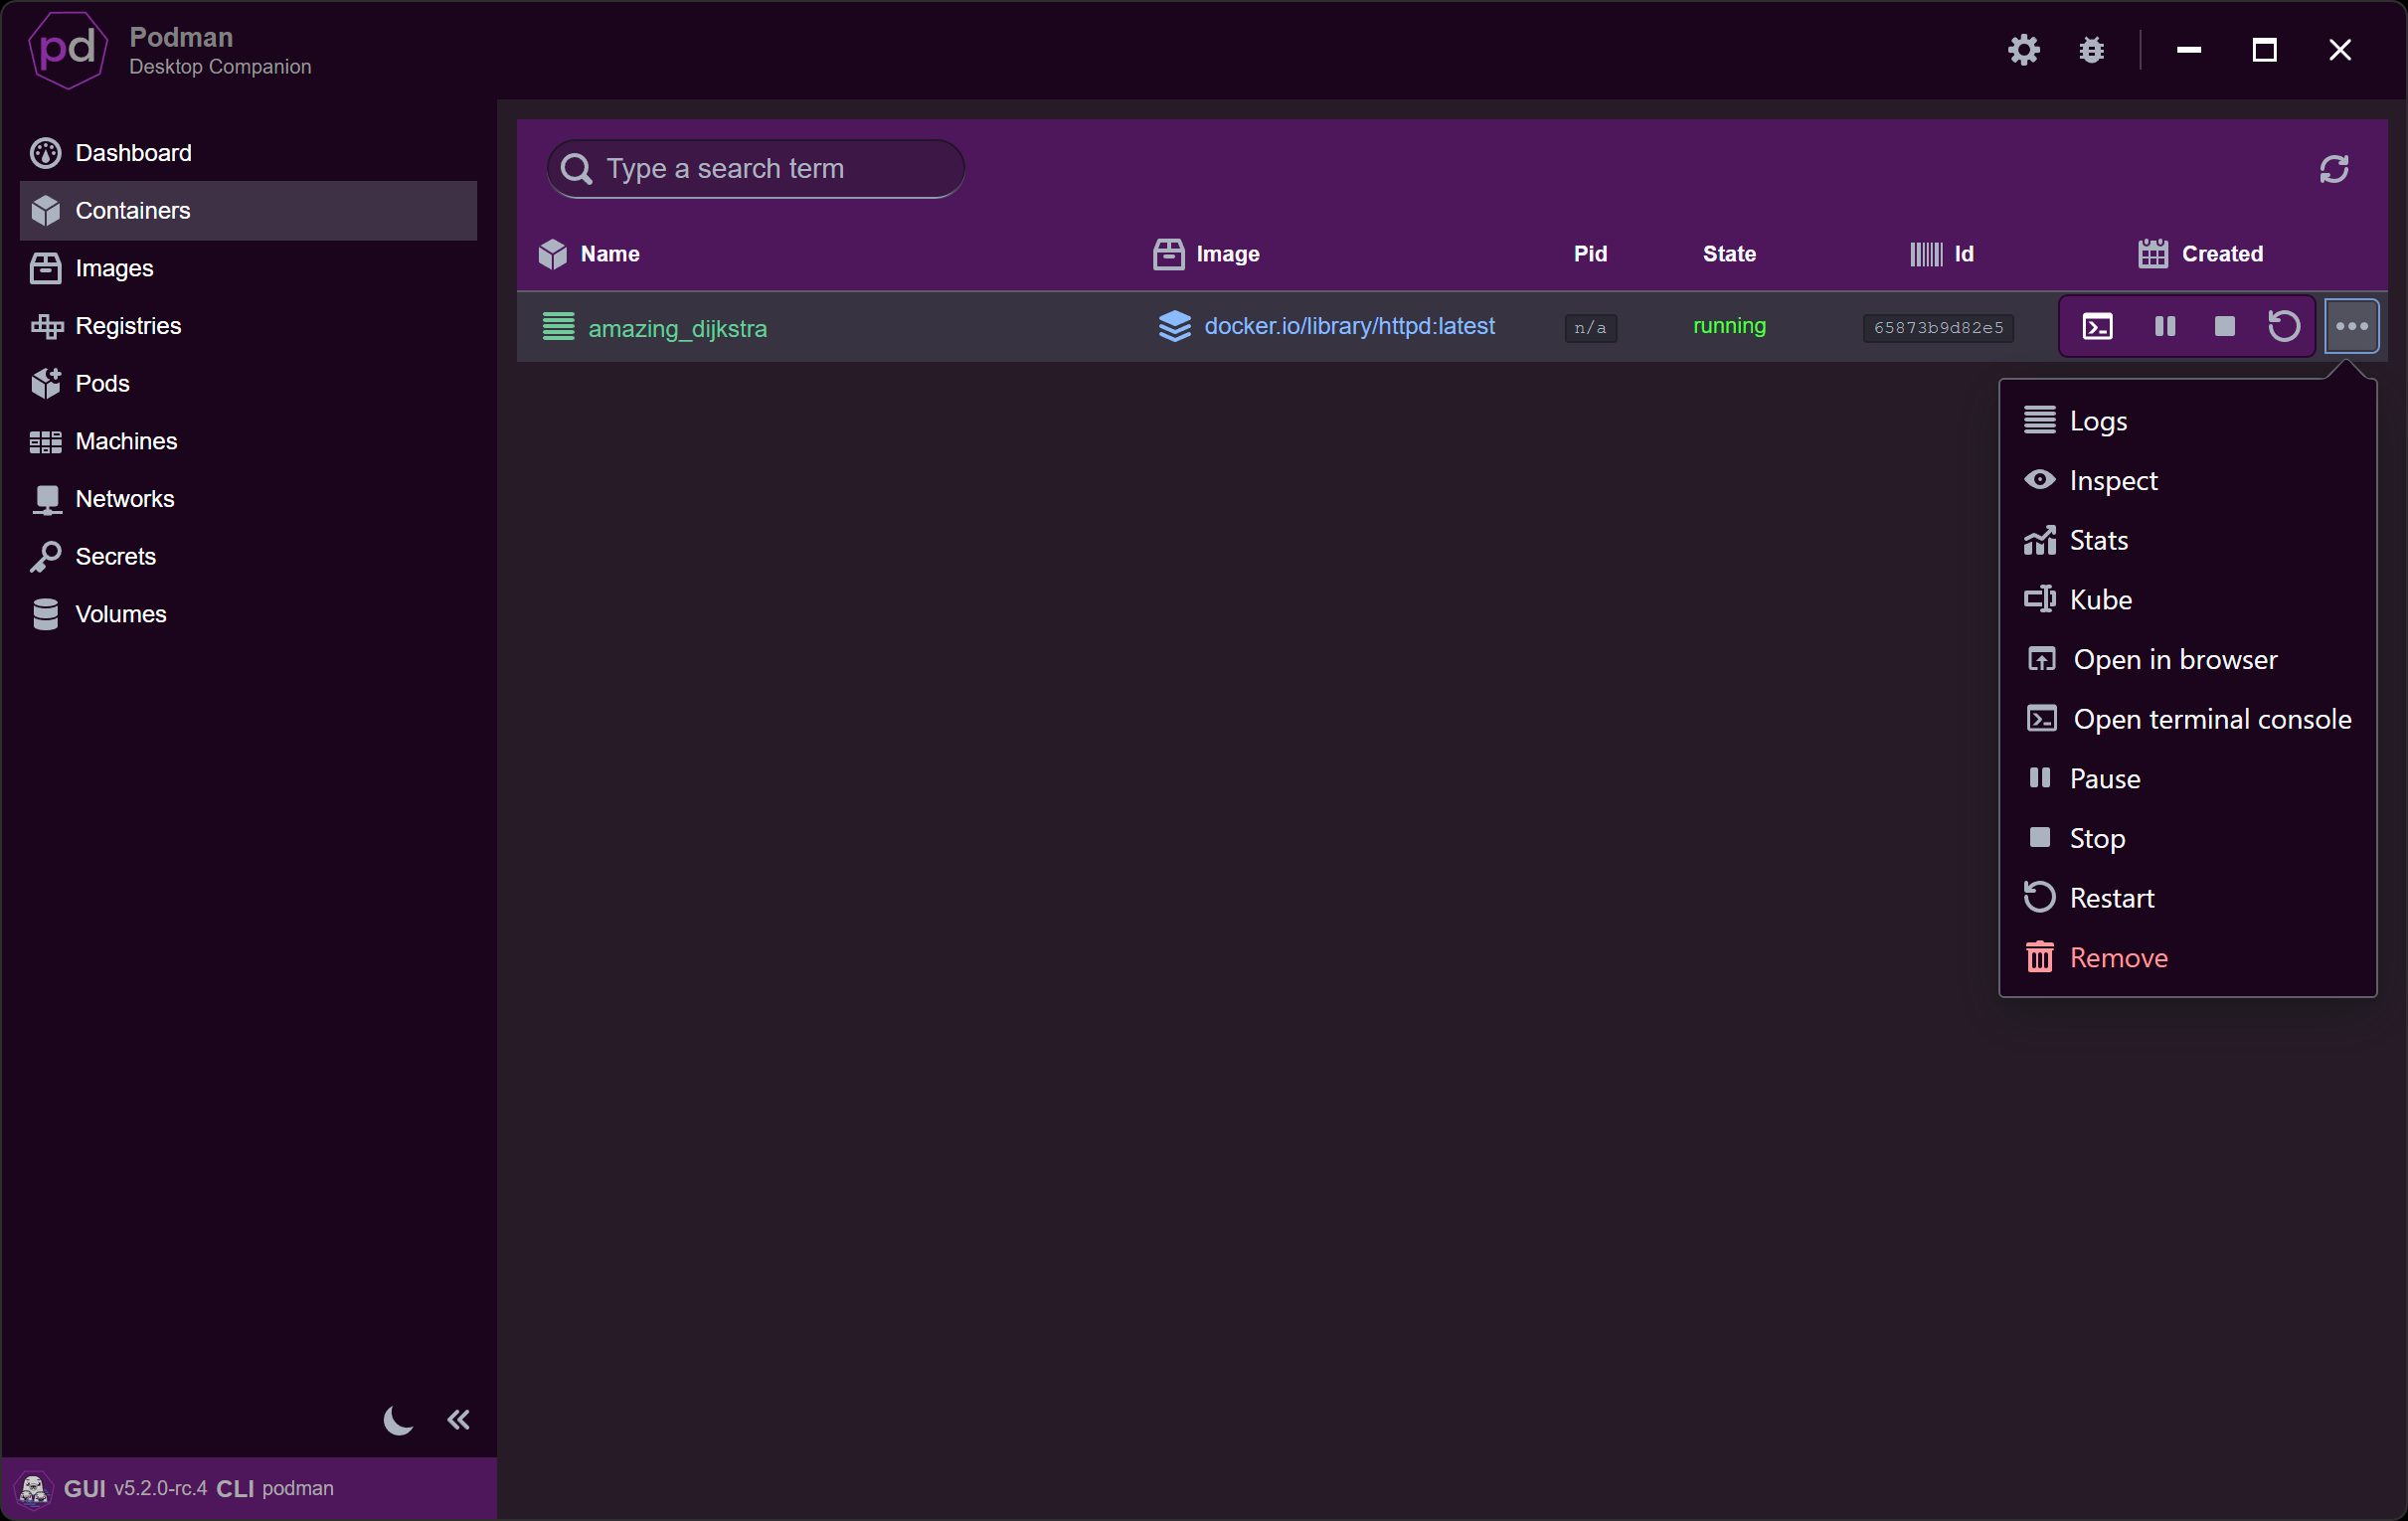Click the Stats icon in context menu
Screen dimensions: 2408x1521
(x=2038, y=538)
